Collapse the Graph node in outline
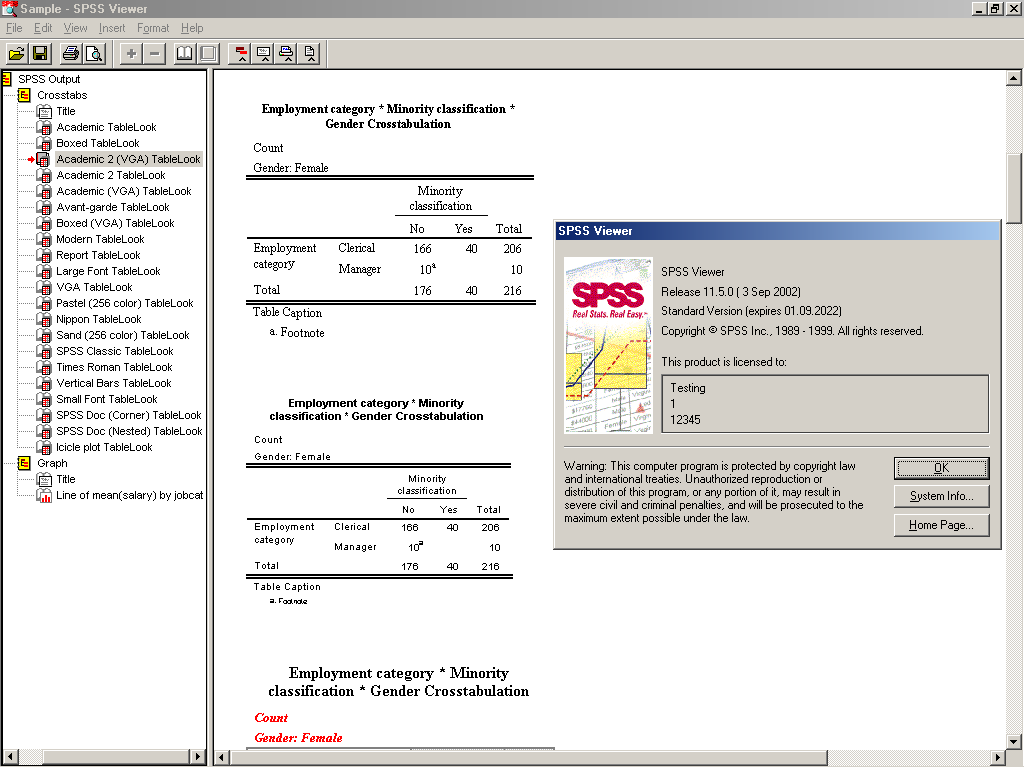 (x=24, y=463)
